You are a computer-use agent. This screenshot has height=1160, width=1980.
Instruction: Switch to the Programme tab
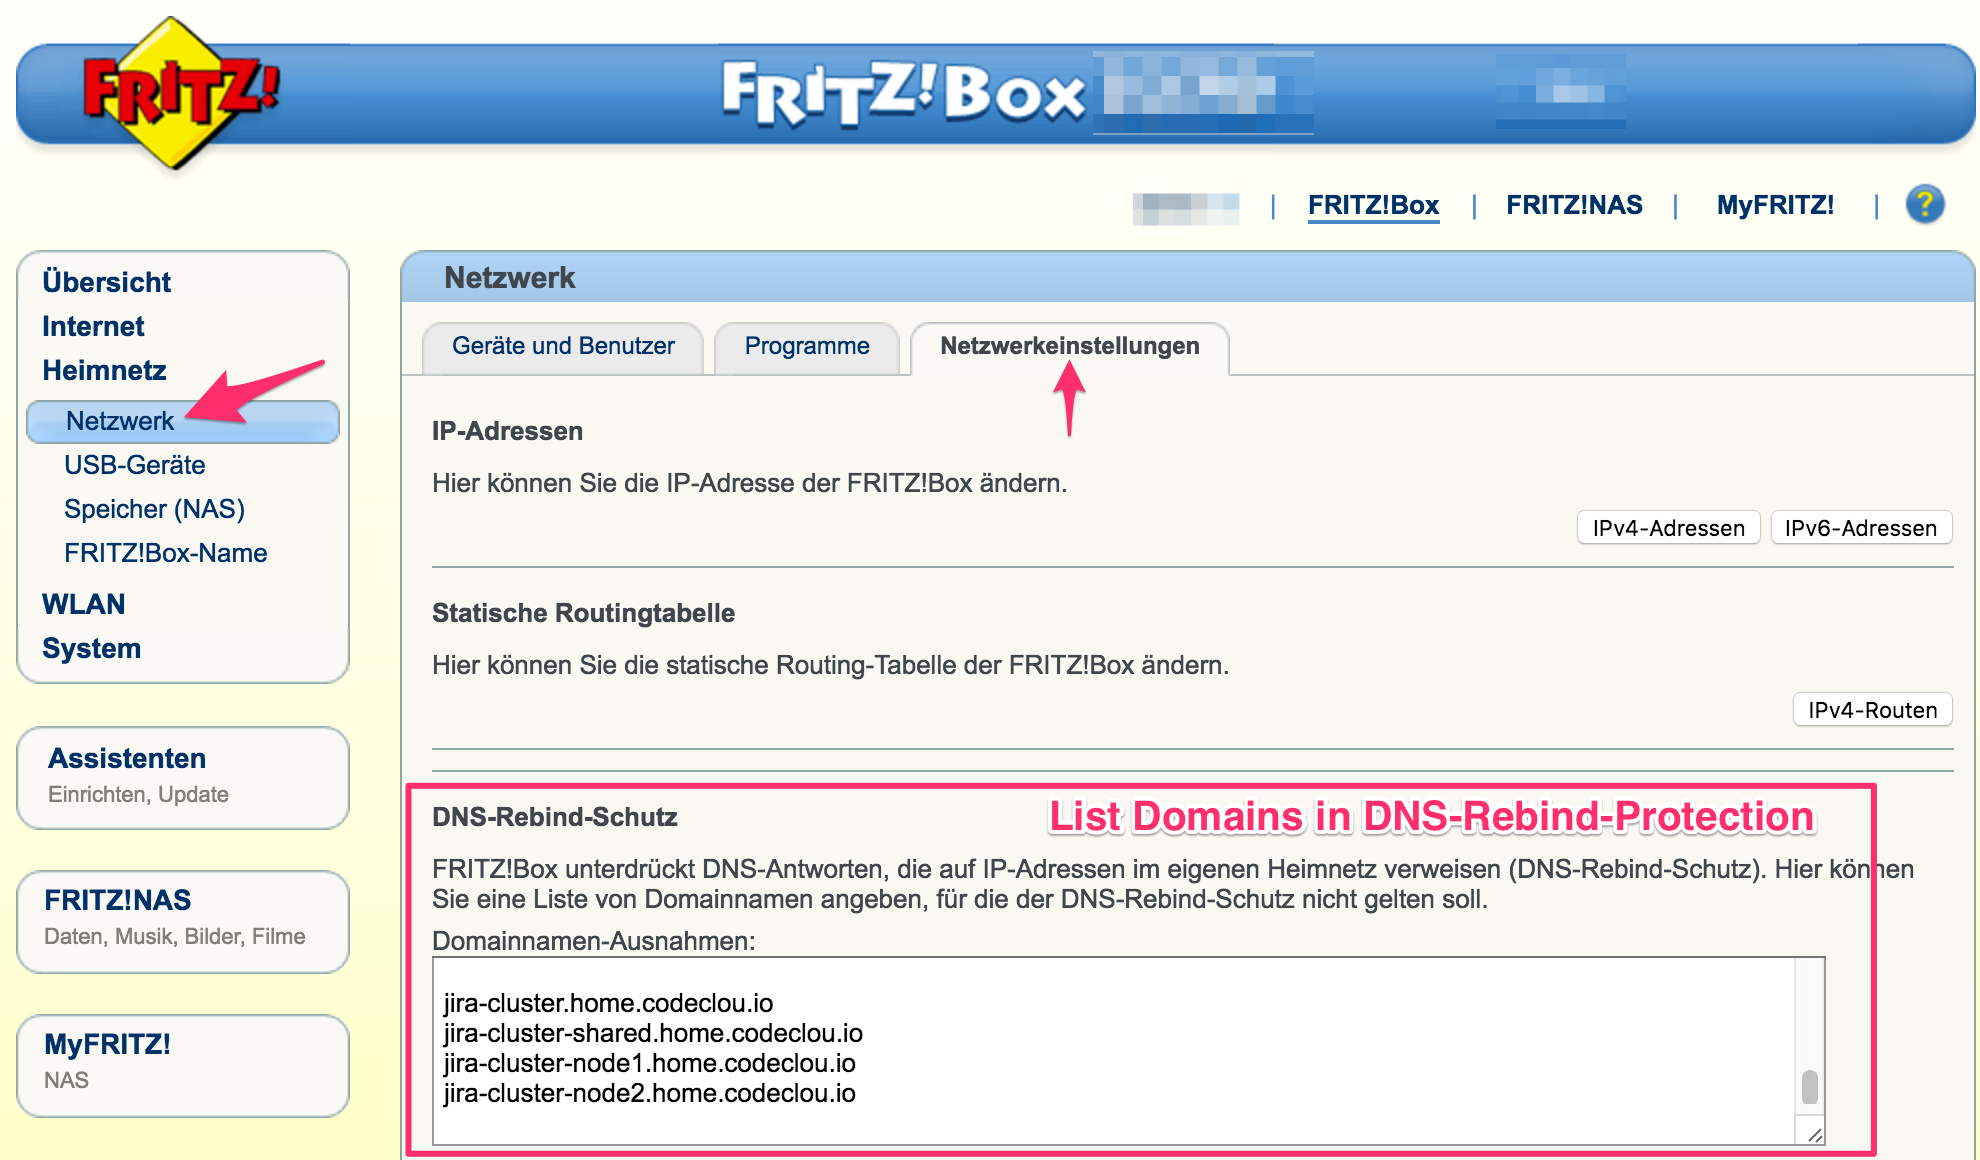coord(806,347)
